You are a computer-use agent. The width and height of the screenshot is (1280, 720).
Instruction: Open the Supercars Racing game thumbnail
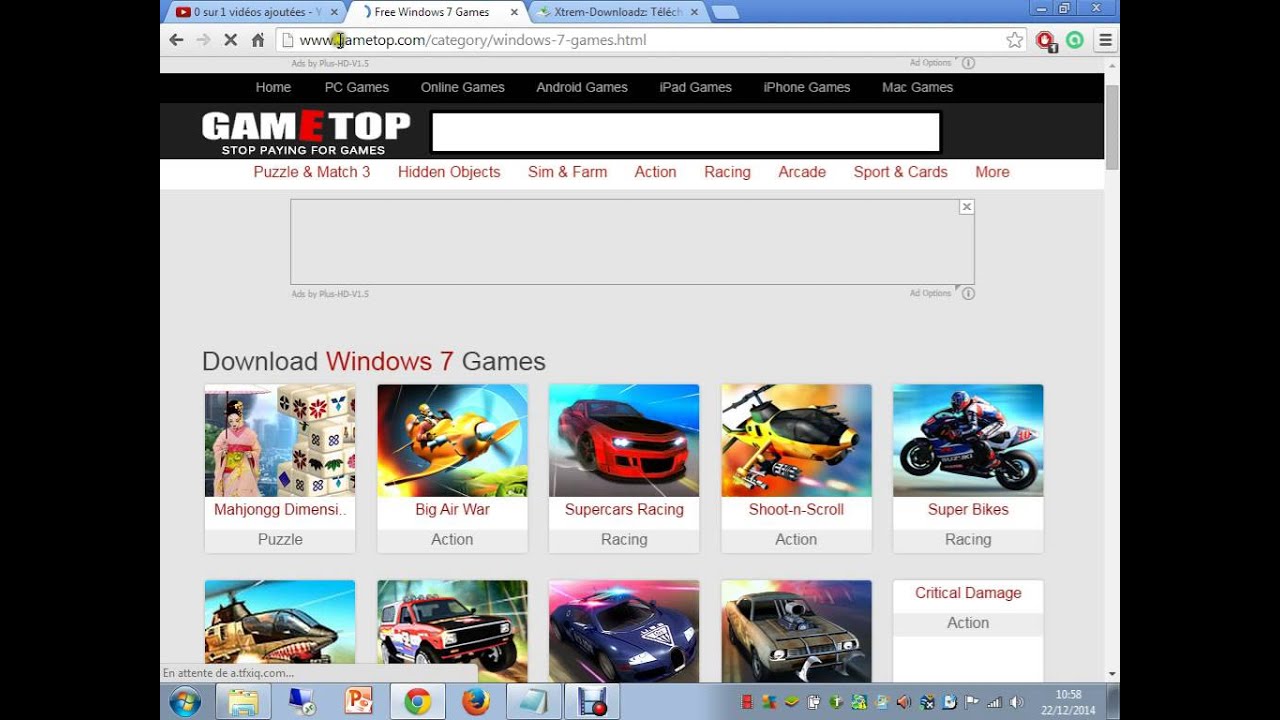pos(624,441)
